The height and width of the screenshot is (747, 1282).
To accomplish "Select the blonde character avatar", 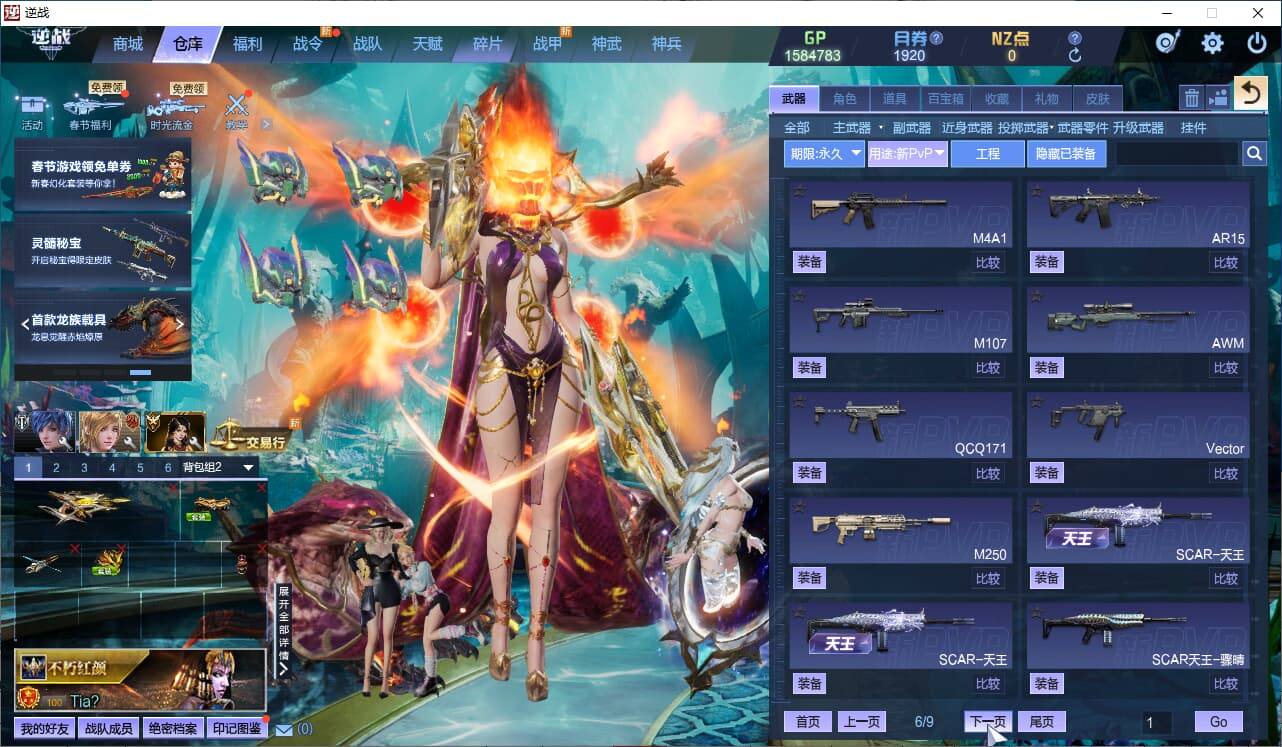I will [109, 430].
